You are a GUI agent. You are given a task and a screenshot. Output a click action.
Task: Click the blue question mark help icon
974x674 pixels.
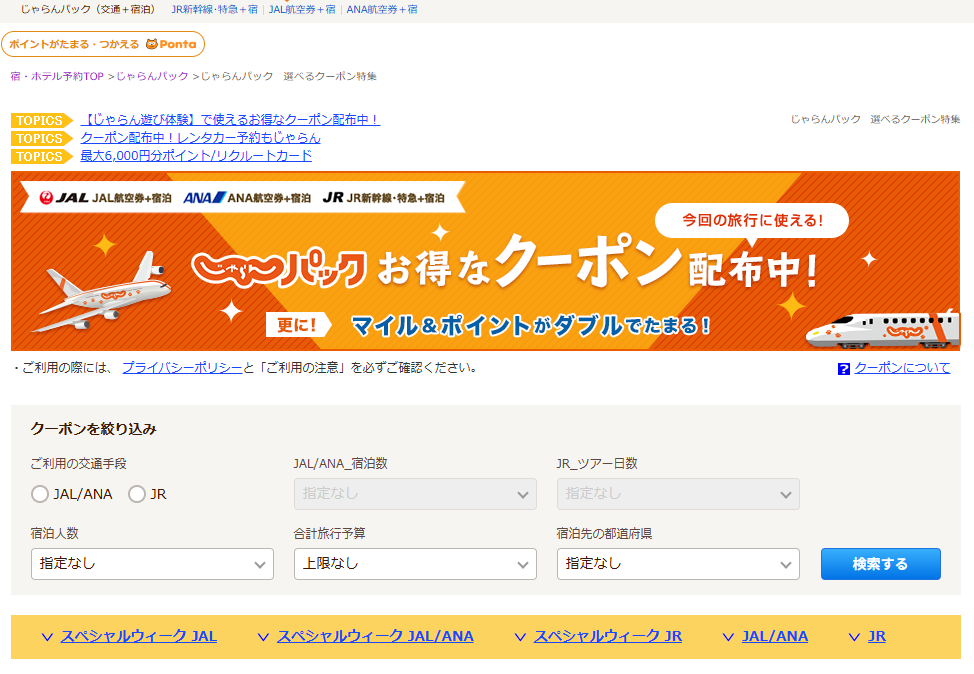tap(844, 369)
